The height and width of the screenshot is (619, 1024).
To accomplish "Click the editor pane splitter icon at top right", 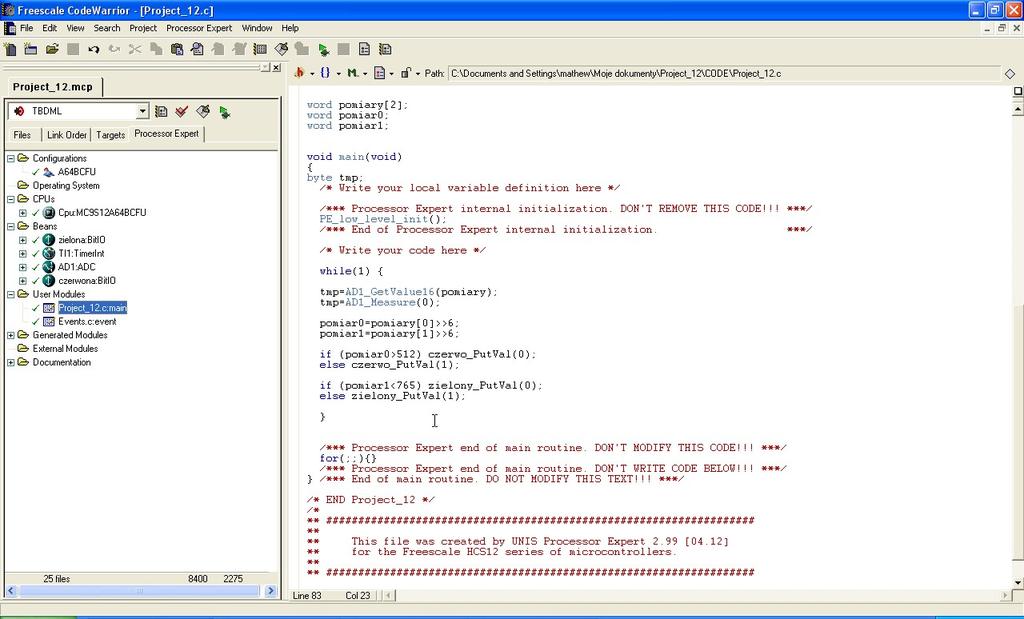I will 1017,91.
